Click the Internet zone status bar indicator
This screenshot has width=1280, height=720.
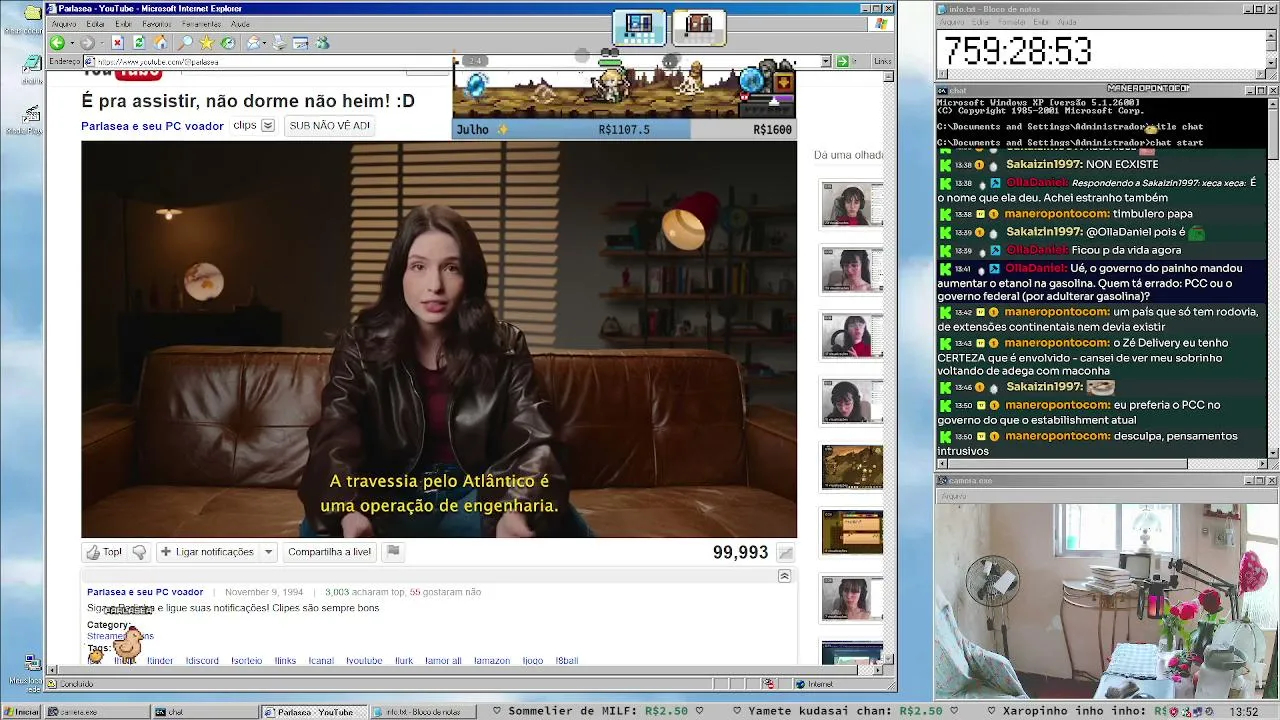coord(814,684)
